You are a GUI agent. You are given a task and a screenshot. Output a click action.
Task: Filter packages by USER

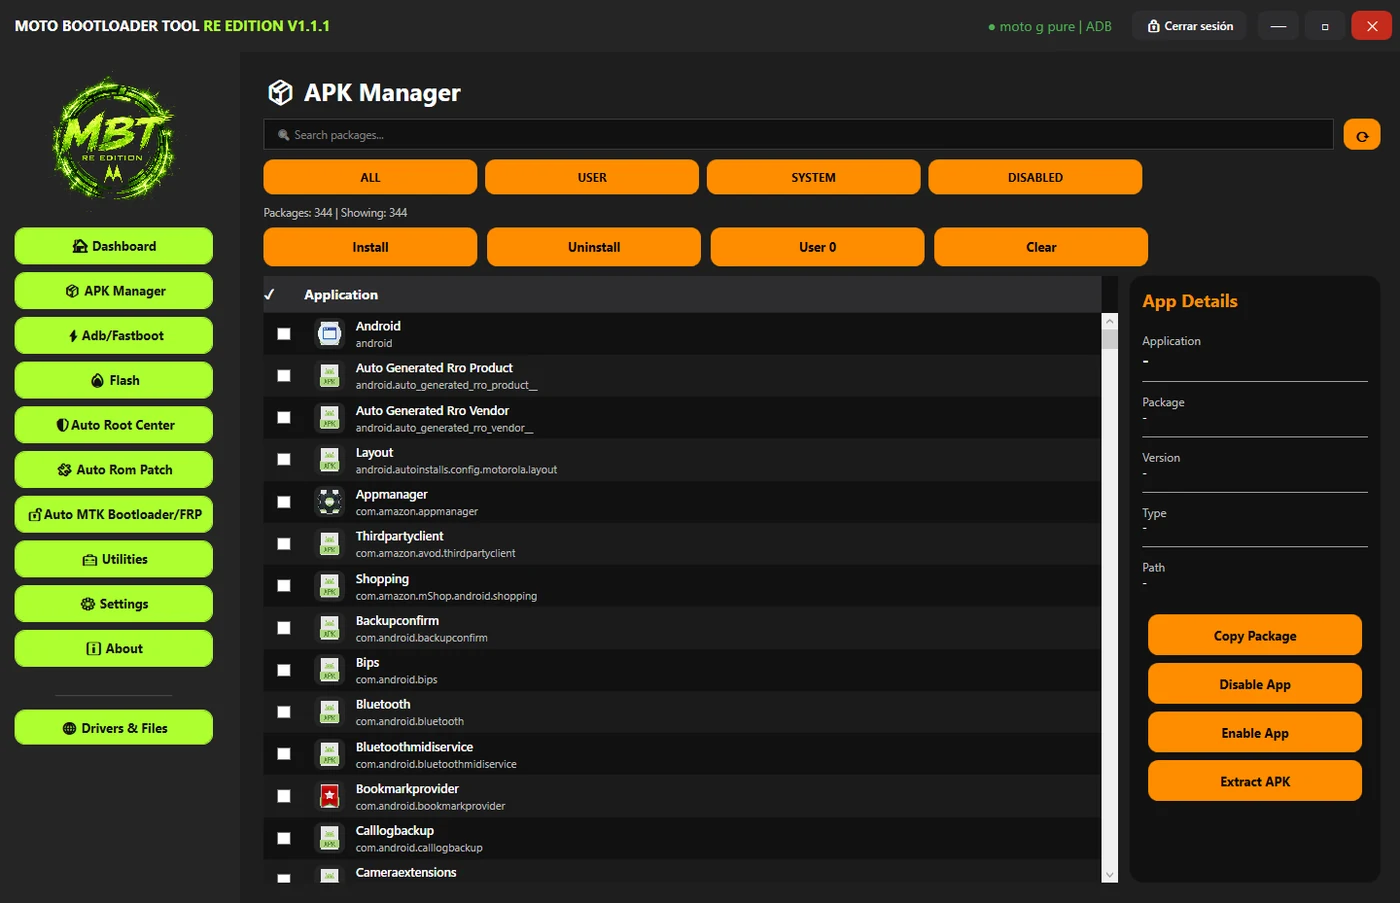pyautogui.click(x=592, y=177)
